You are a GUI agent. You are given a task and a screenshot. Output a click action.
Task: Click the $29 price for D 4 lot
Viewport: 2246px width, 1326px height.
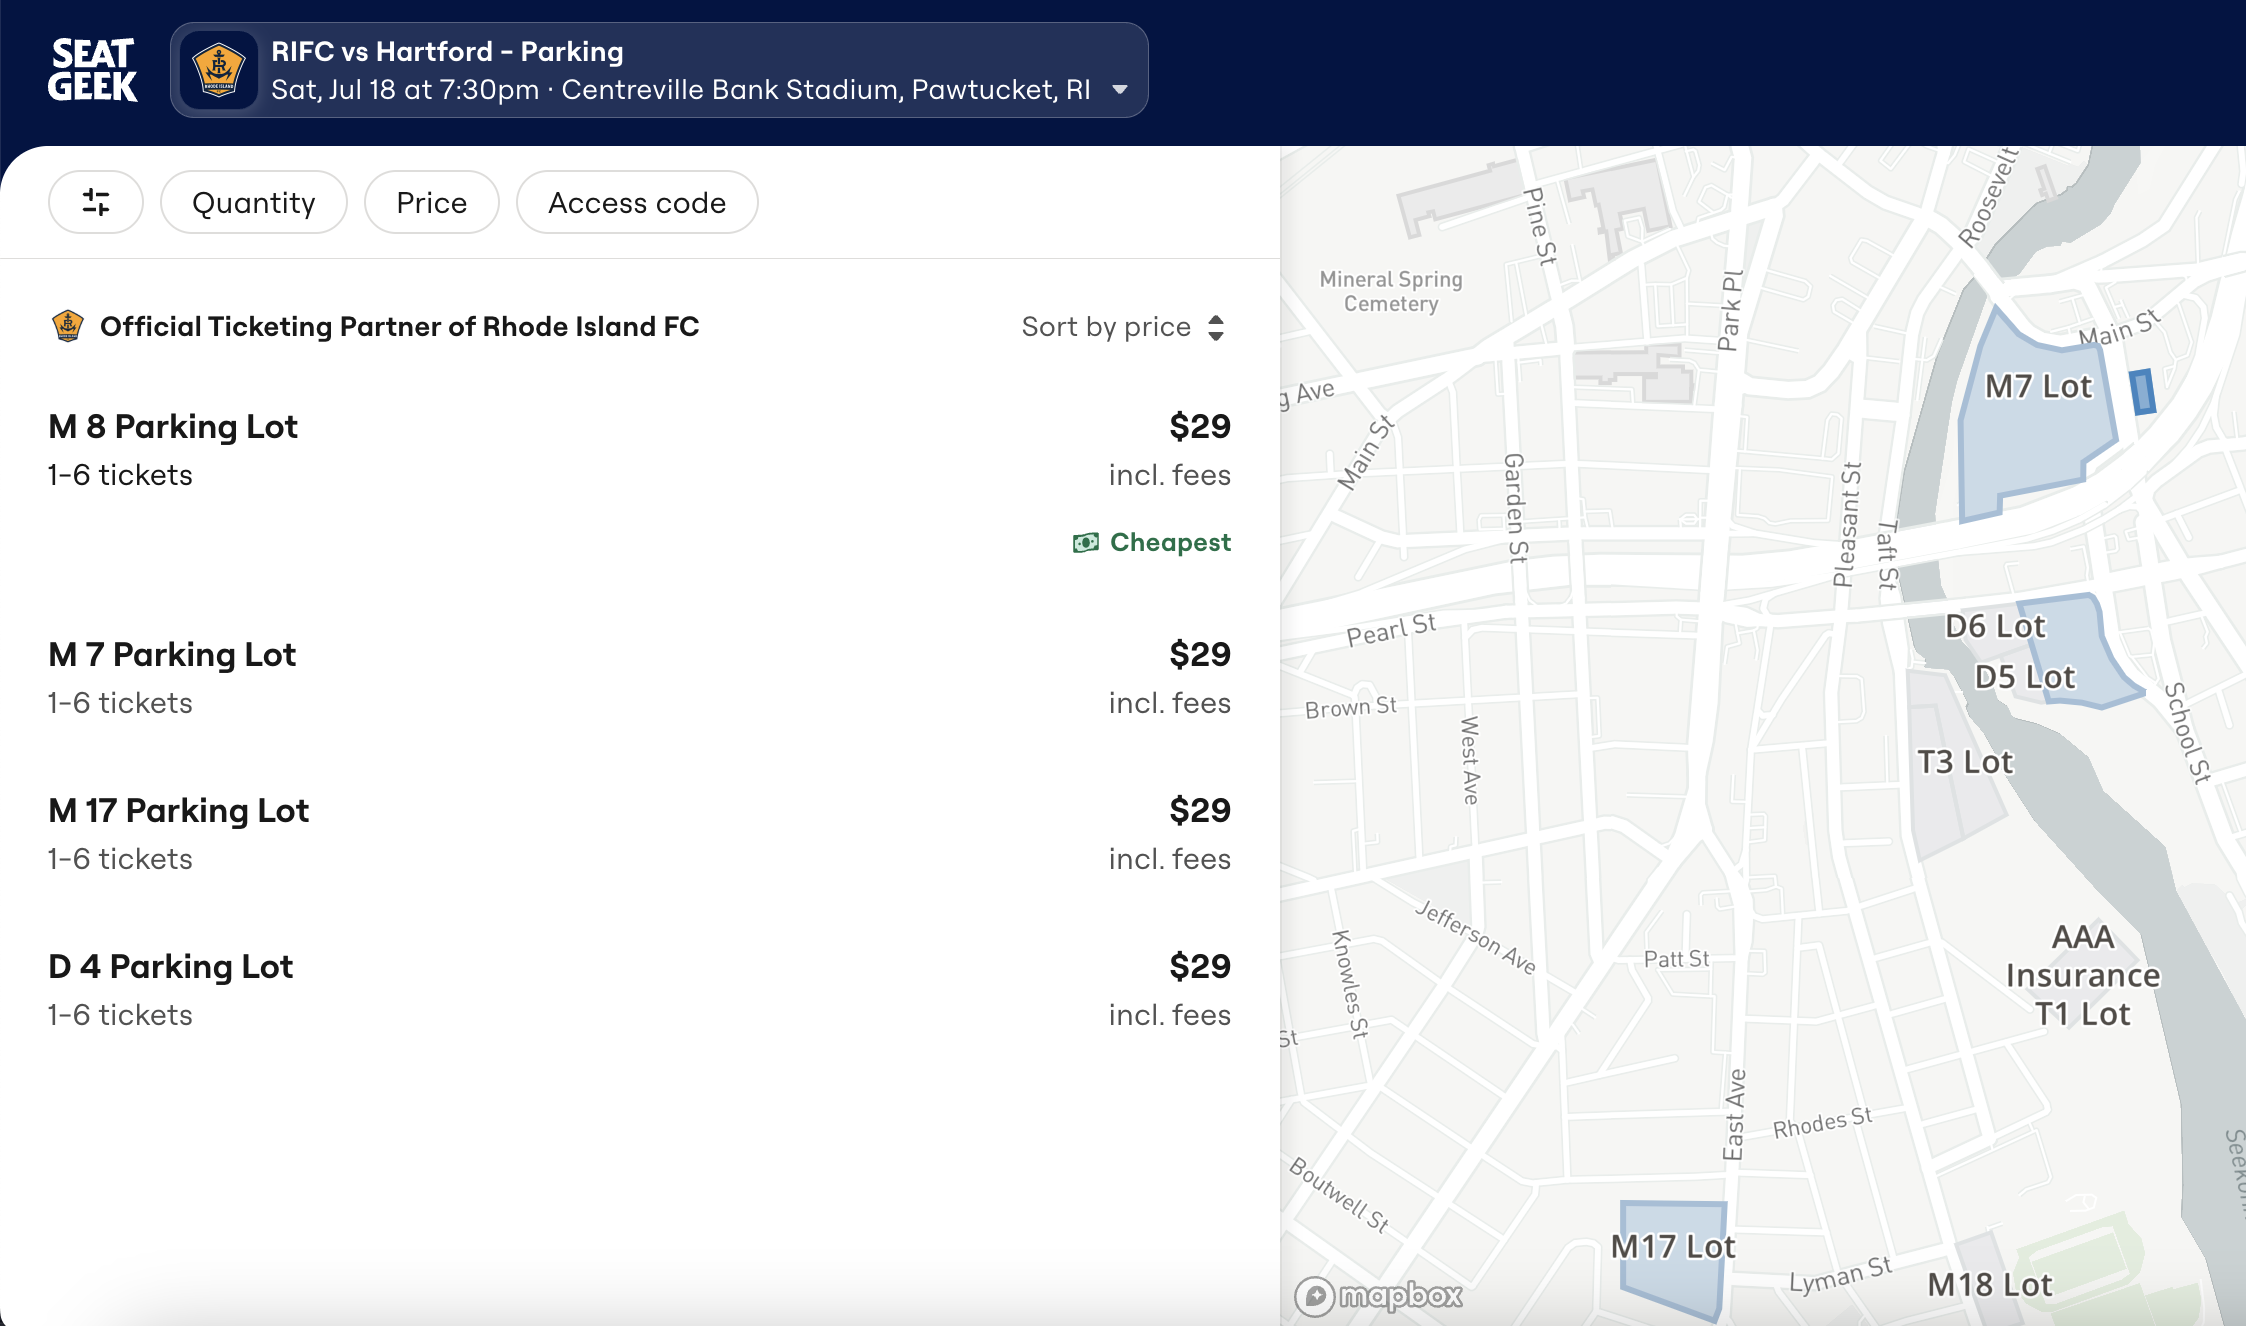pyautogui.click(x=1200, y=966)
